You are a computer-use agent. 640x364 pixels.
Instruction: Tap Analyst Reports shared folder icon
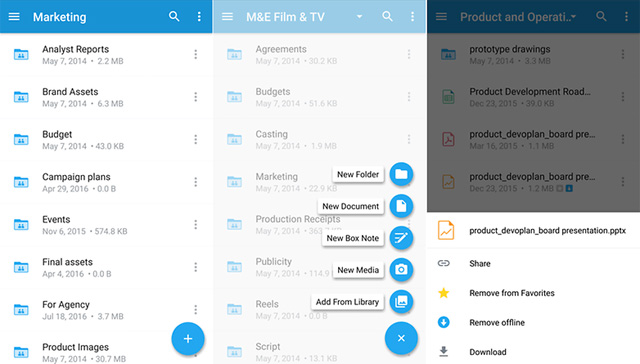(x=21, y=54)
